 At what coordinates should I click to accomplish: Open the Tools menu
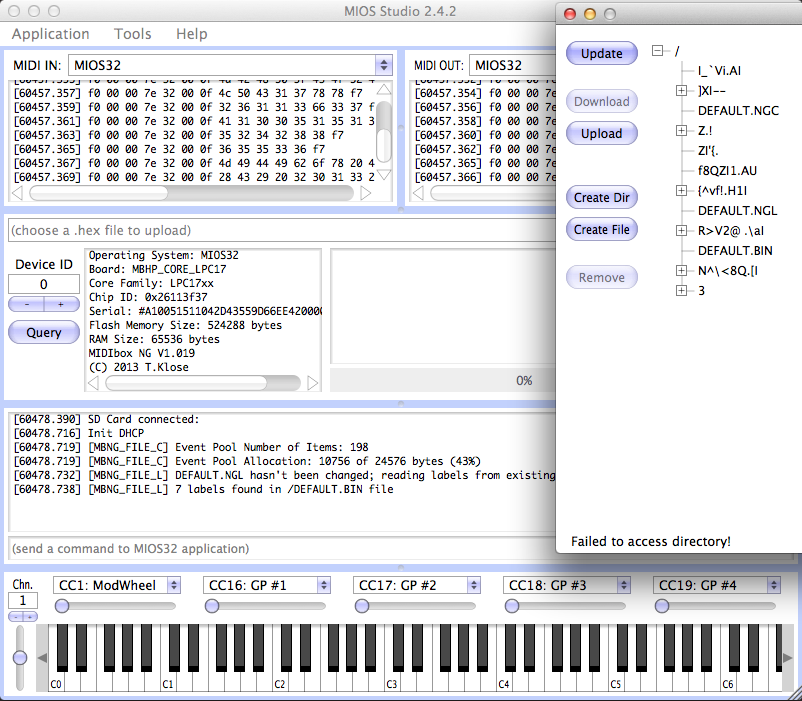[x=132, y=34]
